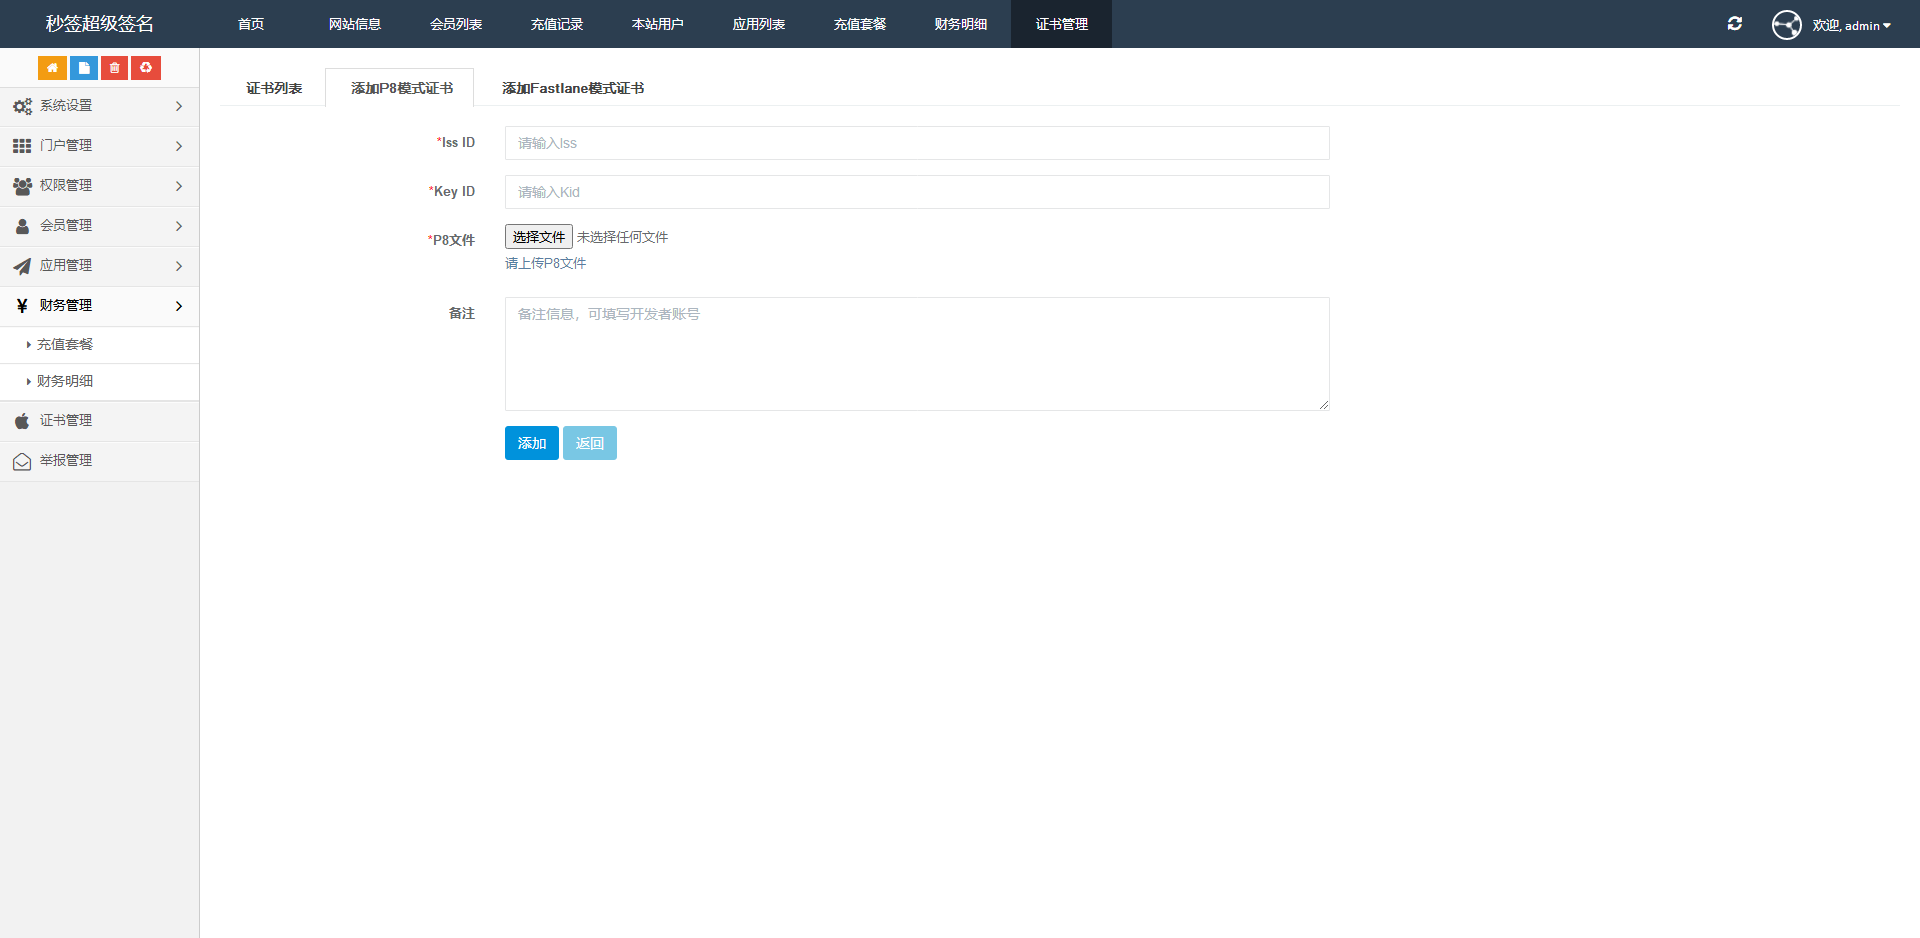Viewport: 1920px width, 938px height.
Task: Click the 秒签超级签名 site title
Action: pos(100,24)
